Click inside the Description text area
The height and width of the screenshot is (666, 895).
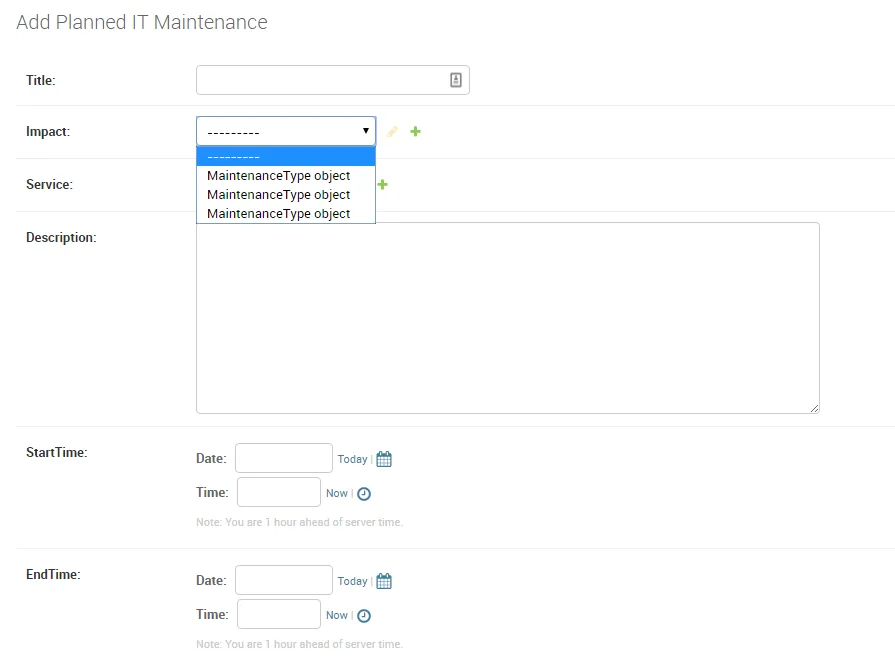point(507,317)
